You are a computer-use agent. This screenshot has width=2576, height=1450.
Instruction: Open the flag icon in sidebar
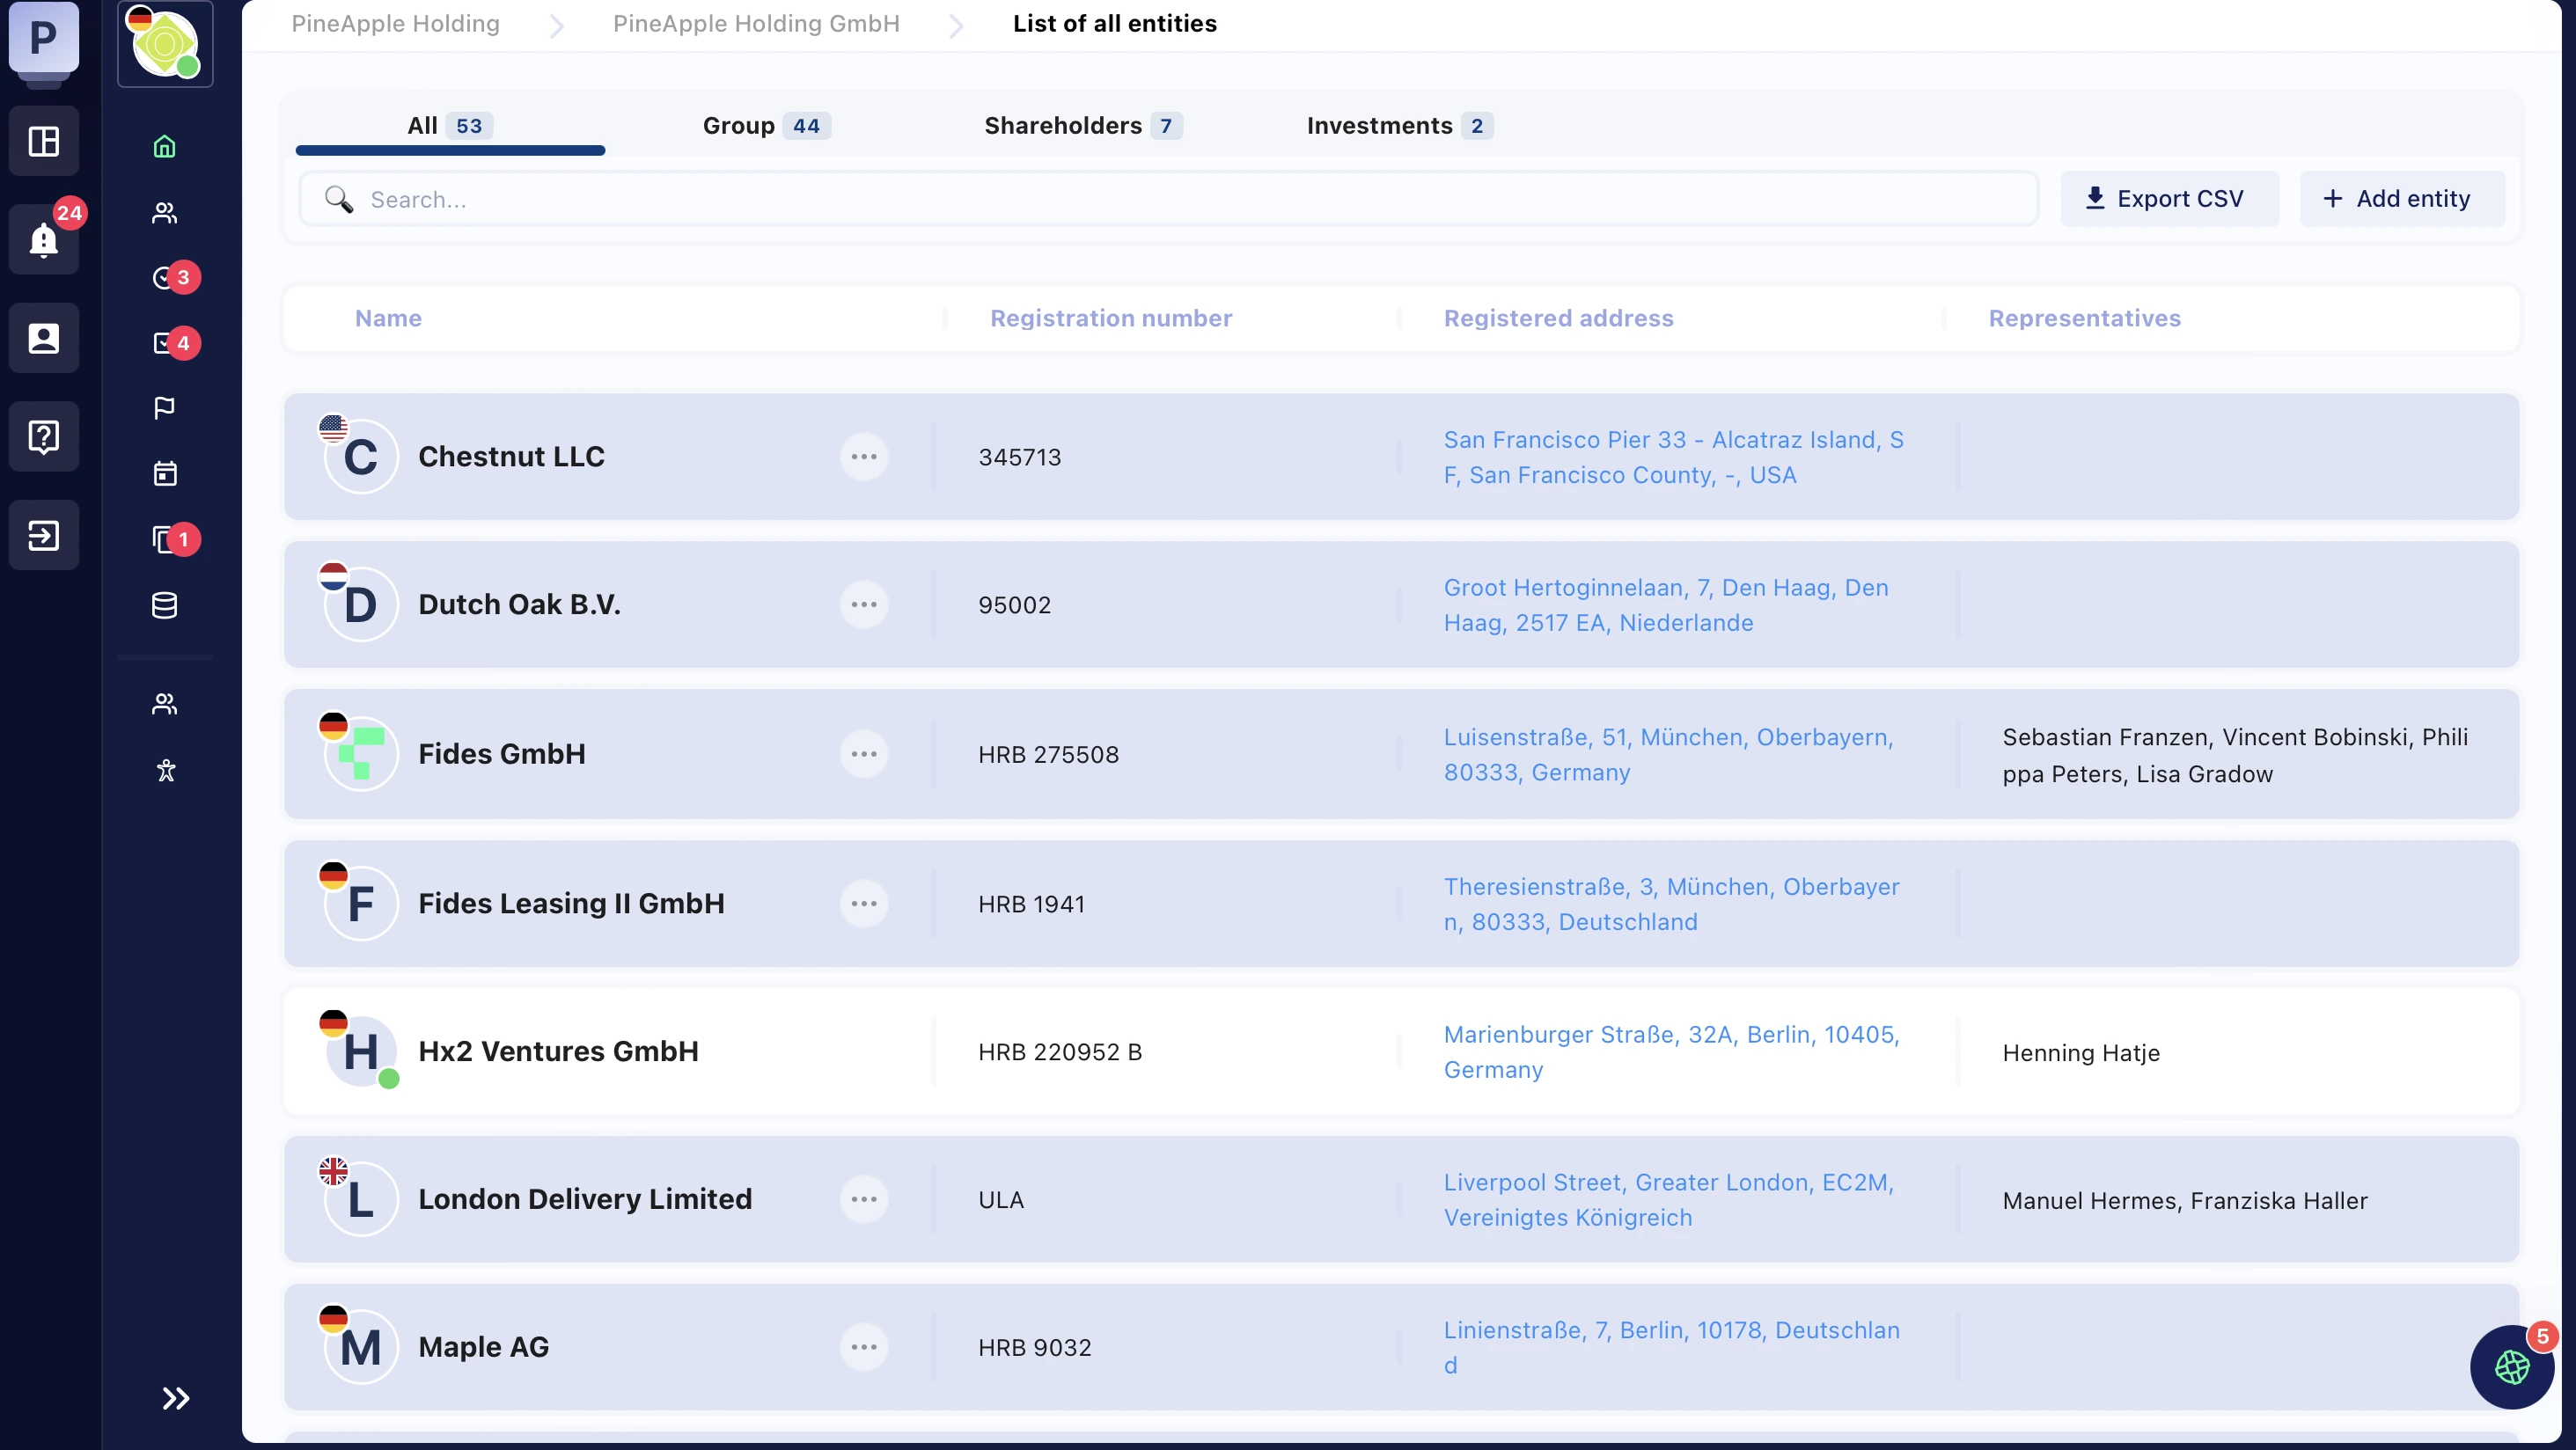165,408
